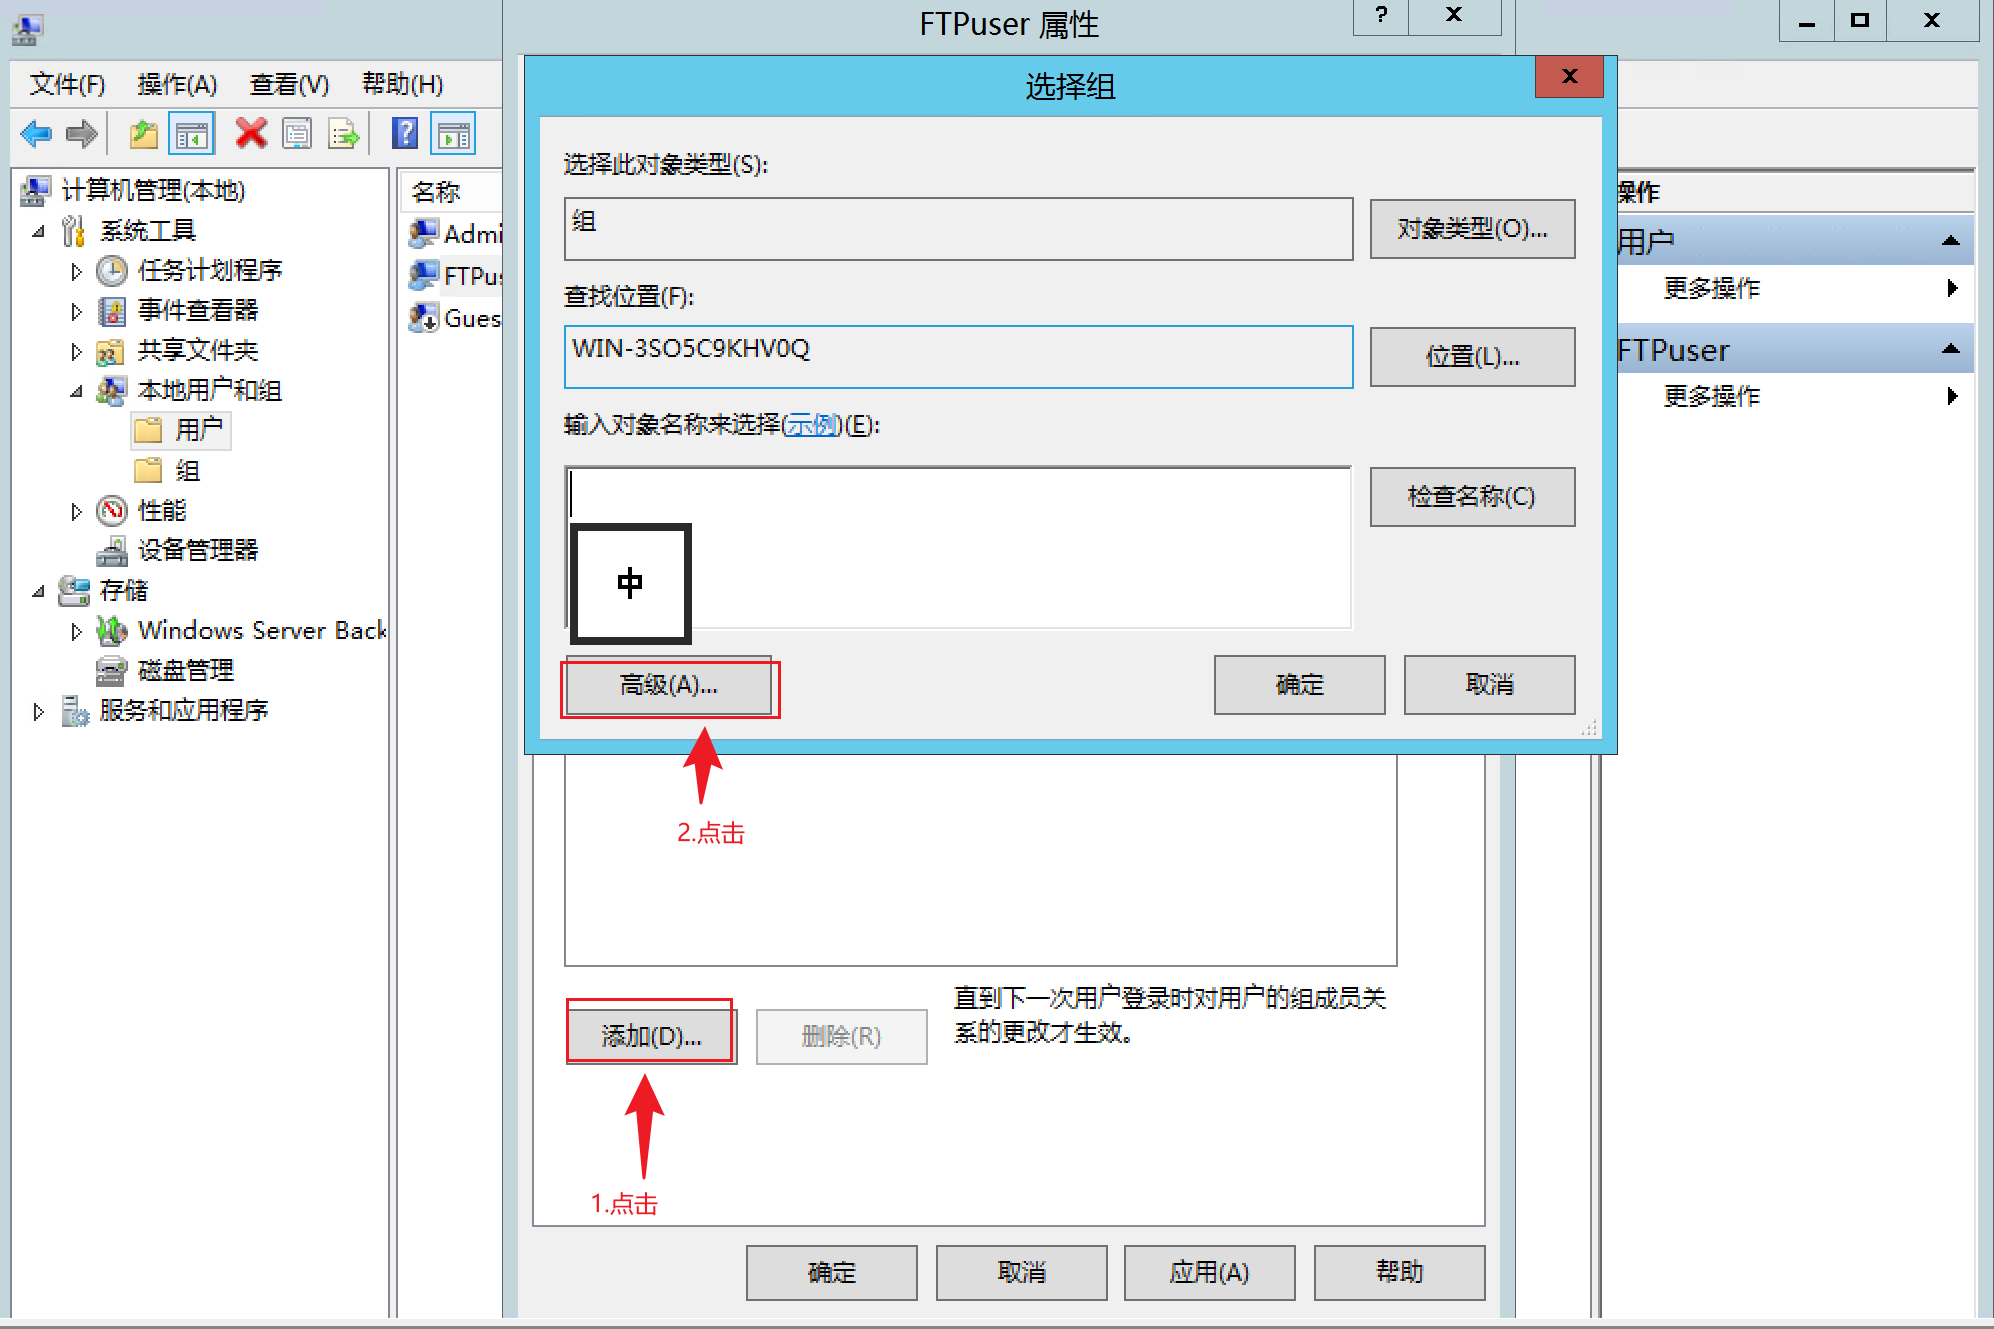This screenshot has width=1994, height=1329.
Task: Click the forward arrow toolbar icon
Action: (81, 133)
